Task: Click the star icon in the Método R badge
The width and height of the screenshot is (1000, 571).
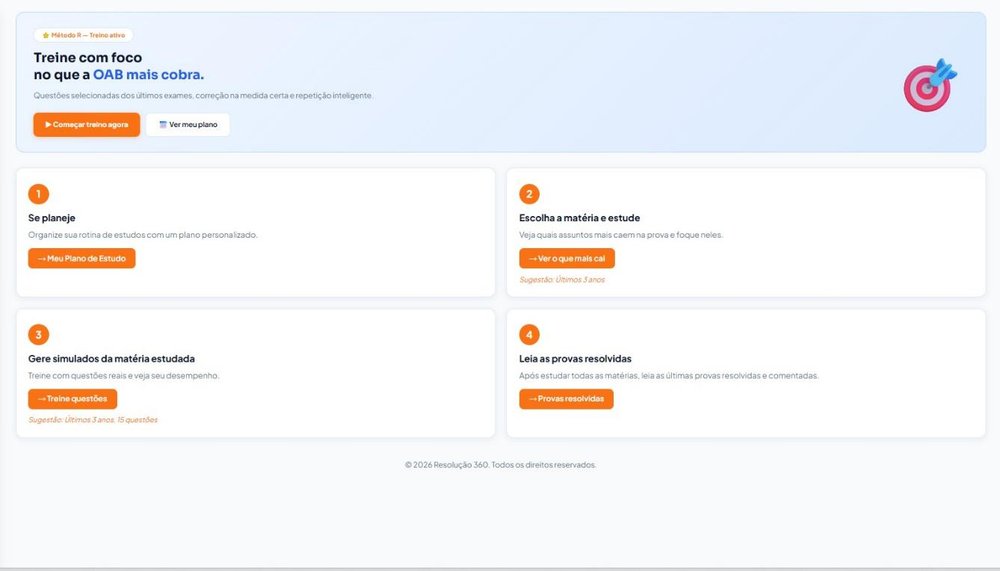Action: click(46, 35)
